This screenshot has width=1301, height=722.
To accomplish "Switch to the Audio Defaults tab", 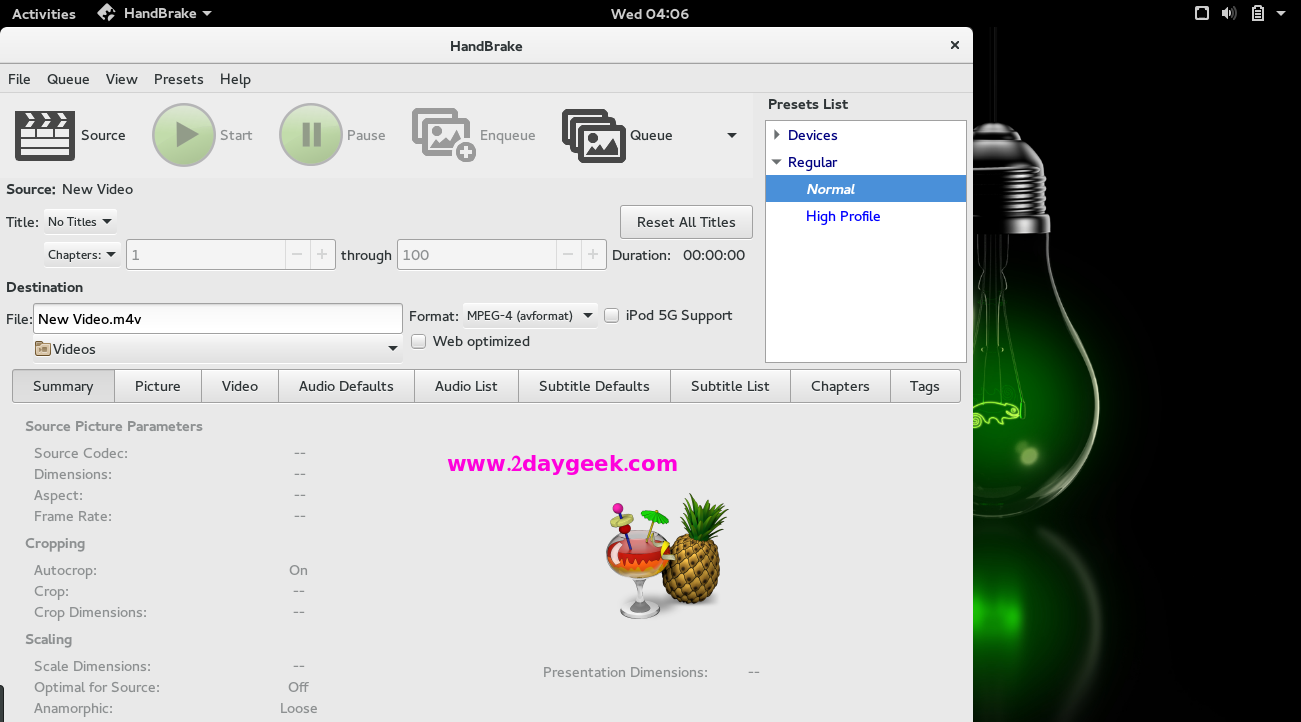I will (x=346, y=386).
